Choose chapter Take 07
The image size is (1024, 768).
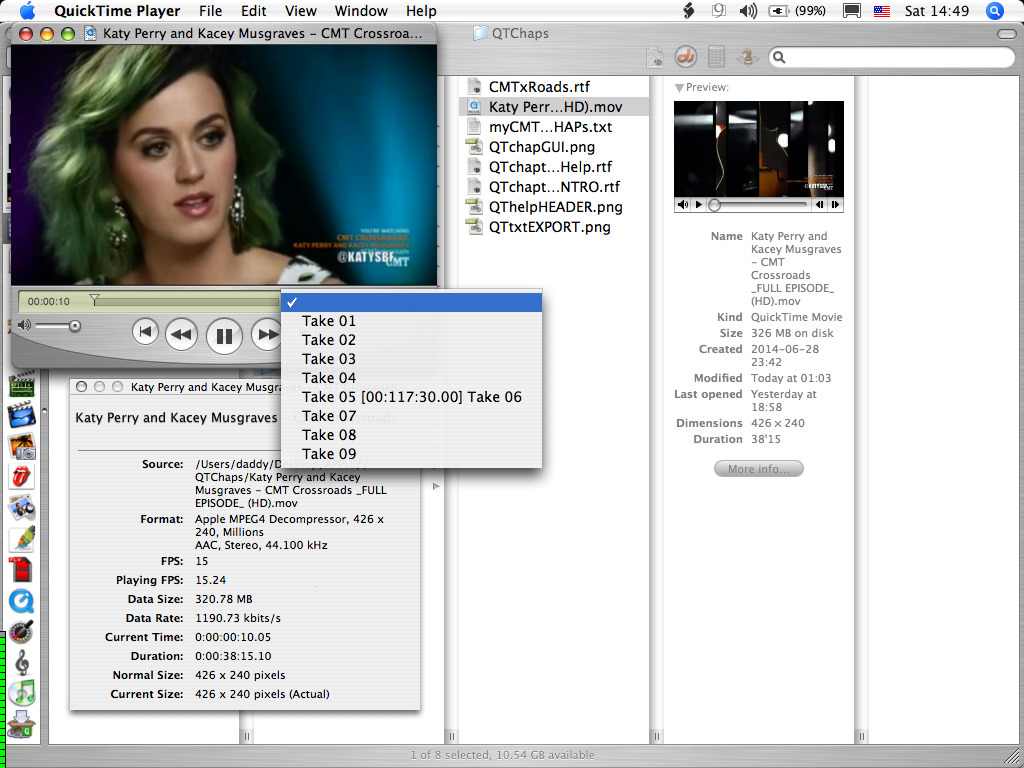tap(411, 416)
